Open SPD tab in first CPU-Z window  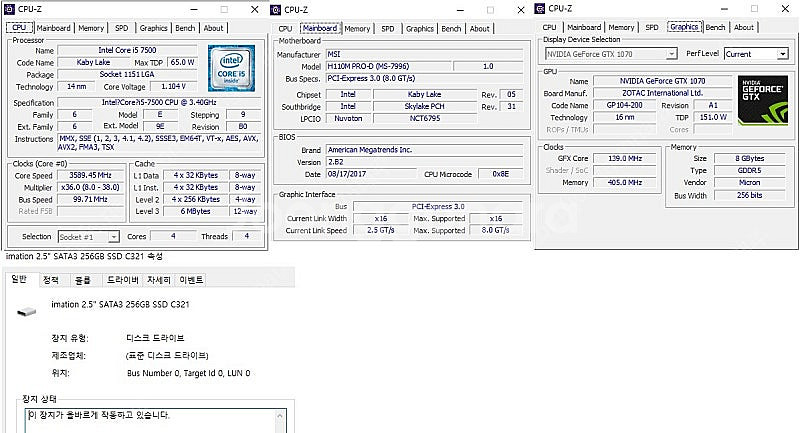pos(121,28)
